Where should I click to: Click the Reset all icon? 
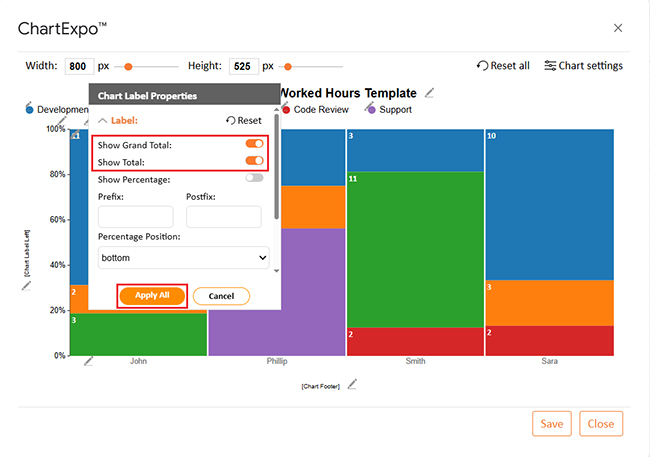[x=482, y=66]
